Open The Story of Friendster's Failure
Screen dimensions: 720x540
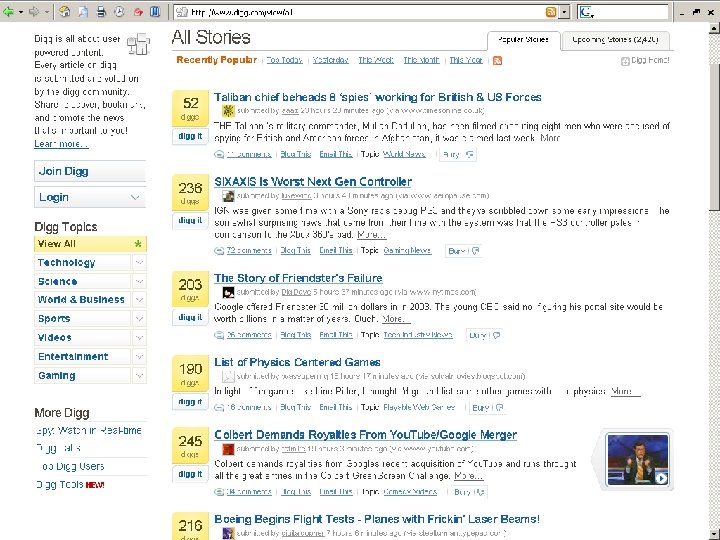click(x=298, y=278)
